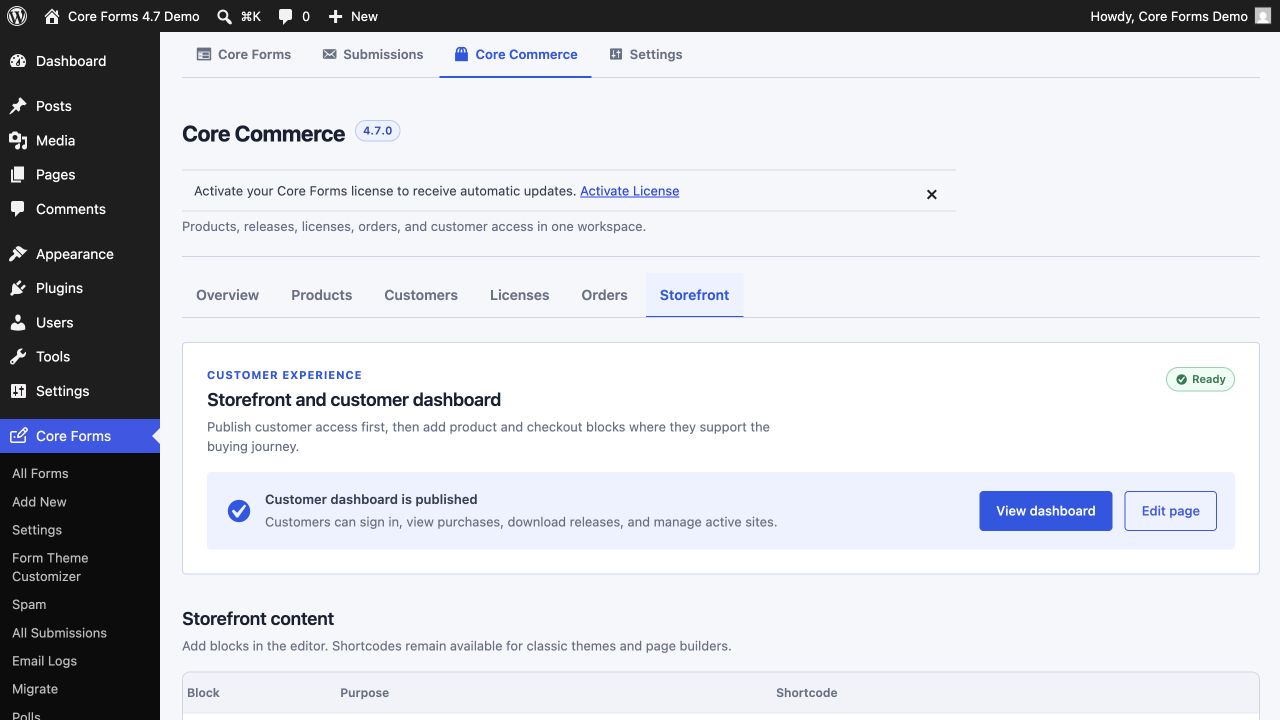Click the Core Forms tab form icon
This screenshot has width=1280, height=720.
204,54
